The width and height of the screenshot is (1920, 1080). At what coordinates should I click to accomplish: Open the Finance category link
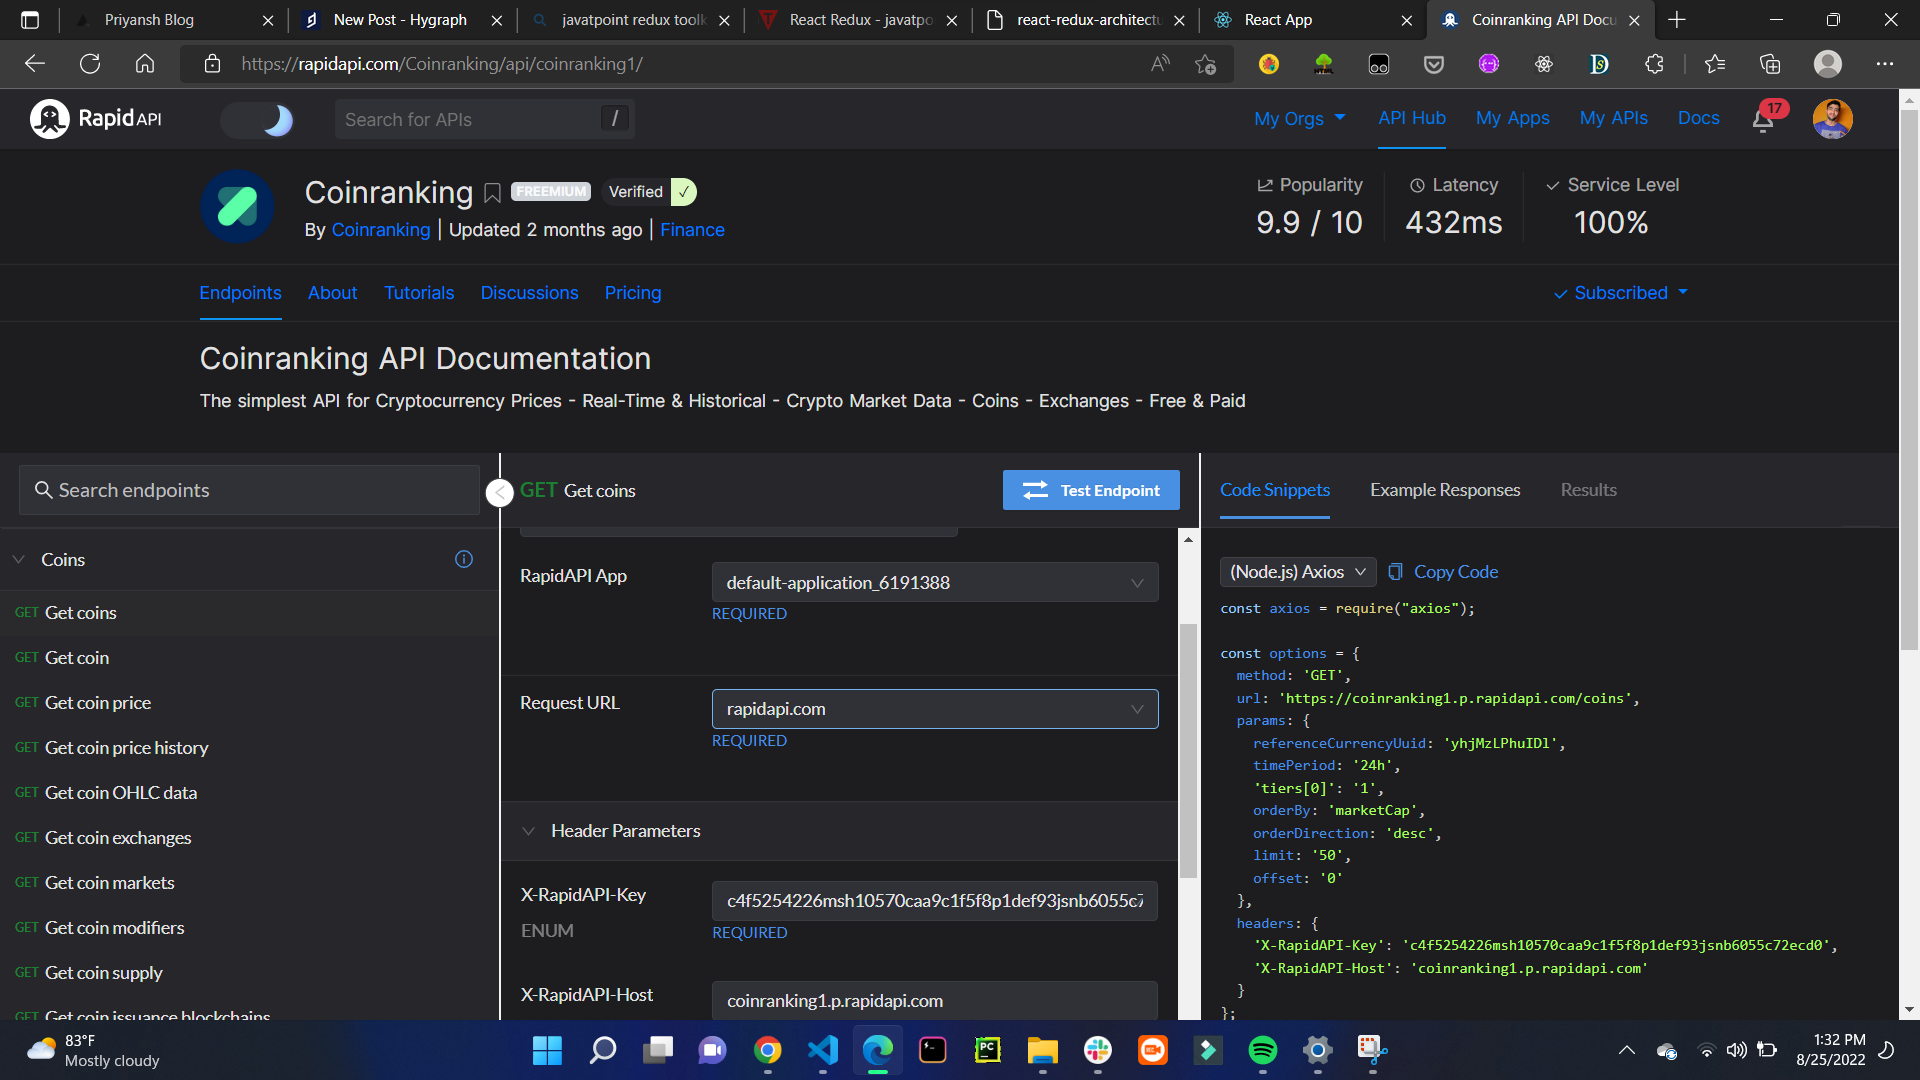click(x=692, y=230)
